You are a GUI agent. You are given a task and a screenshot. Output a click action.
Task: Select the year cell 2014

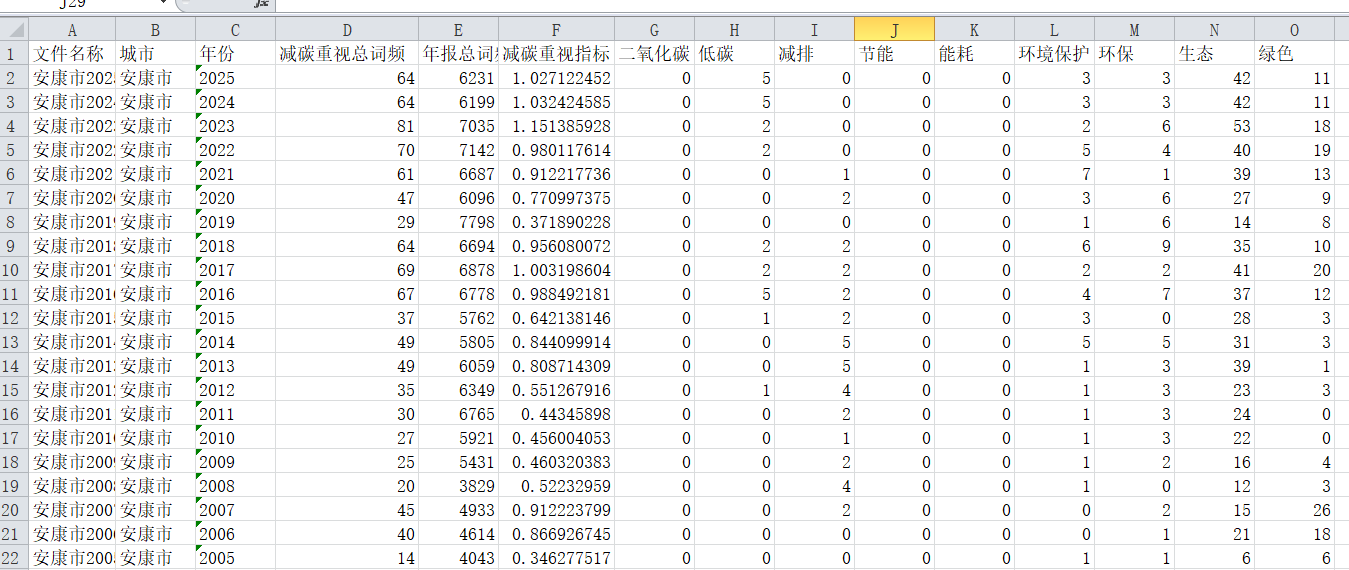click(235, 342)
